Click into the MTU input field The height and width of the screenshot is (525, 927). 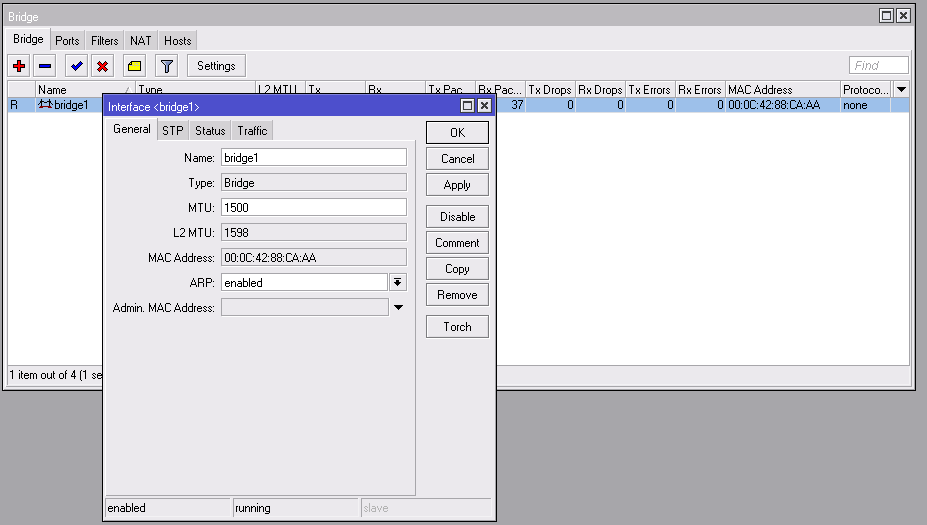[x=313, y=207]
